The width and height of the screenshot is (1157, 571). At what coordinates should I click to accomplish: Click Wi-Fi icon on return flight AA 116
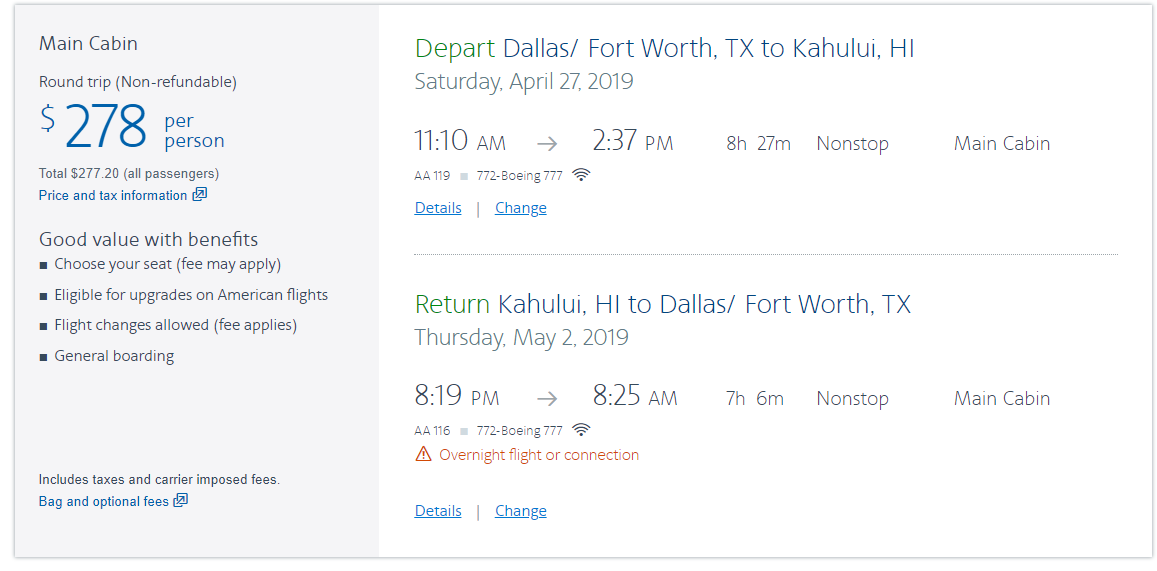pyautogui.click(x=581, y=430)
